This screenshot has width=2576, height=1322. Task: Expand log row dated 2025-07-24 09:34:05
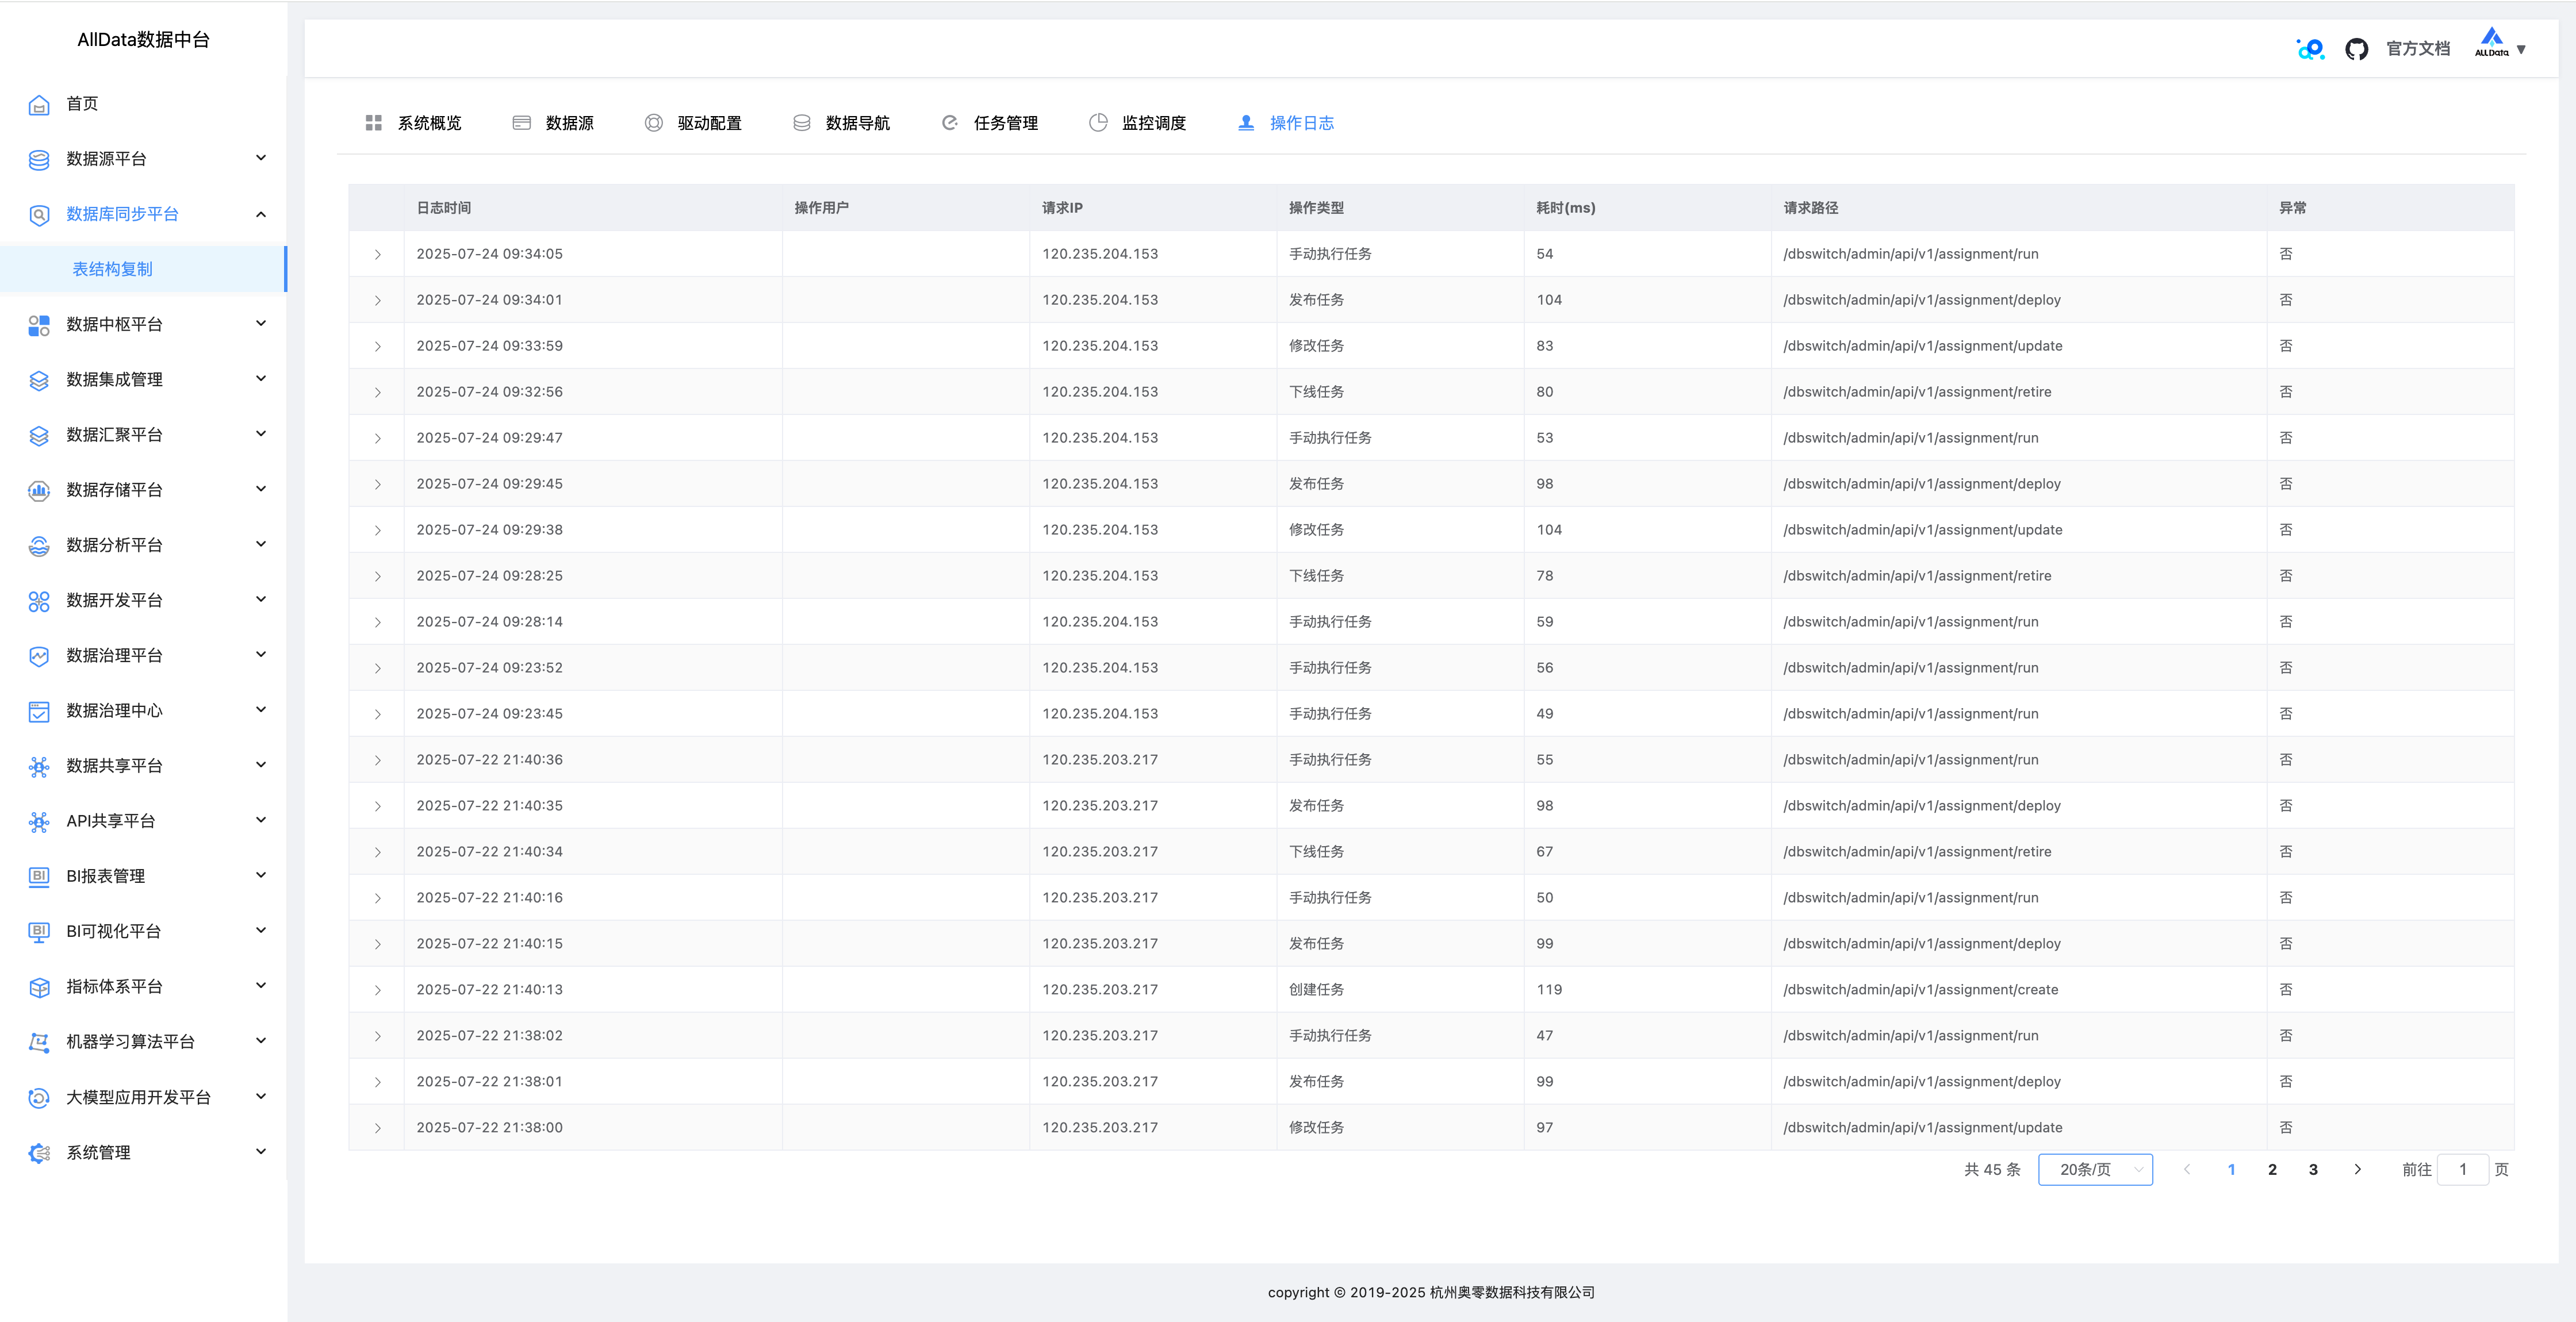(x=377, y=255)
